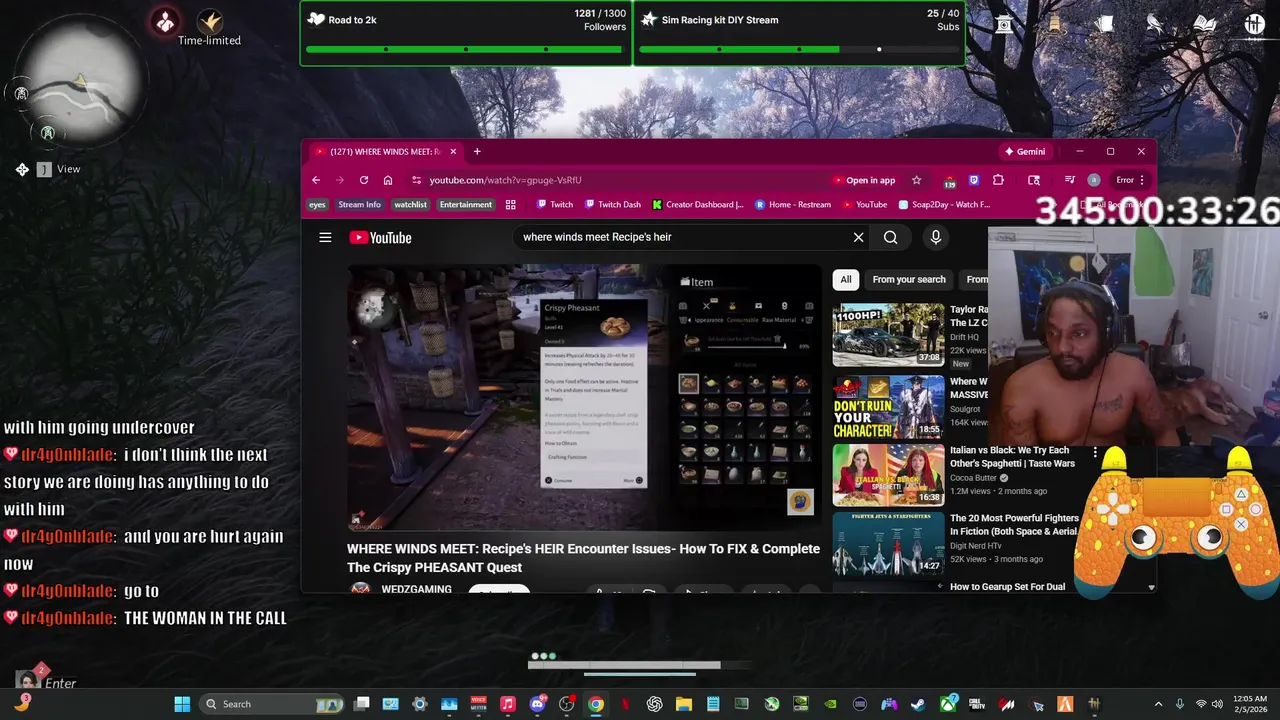Open the Twitch bookmark
Screen dimensions: 1280x720
(555, 205)
